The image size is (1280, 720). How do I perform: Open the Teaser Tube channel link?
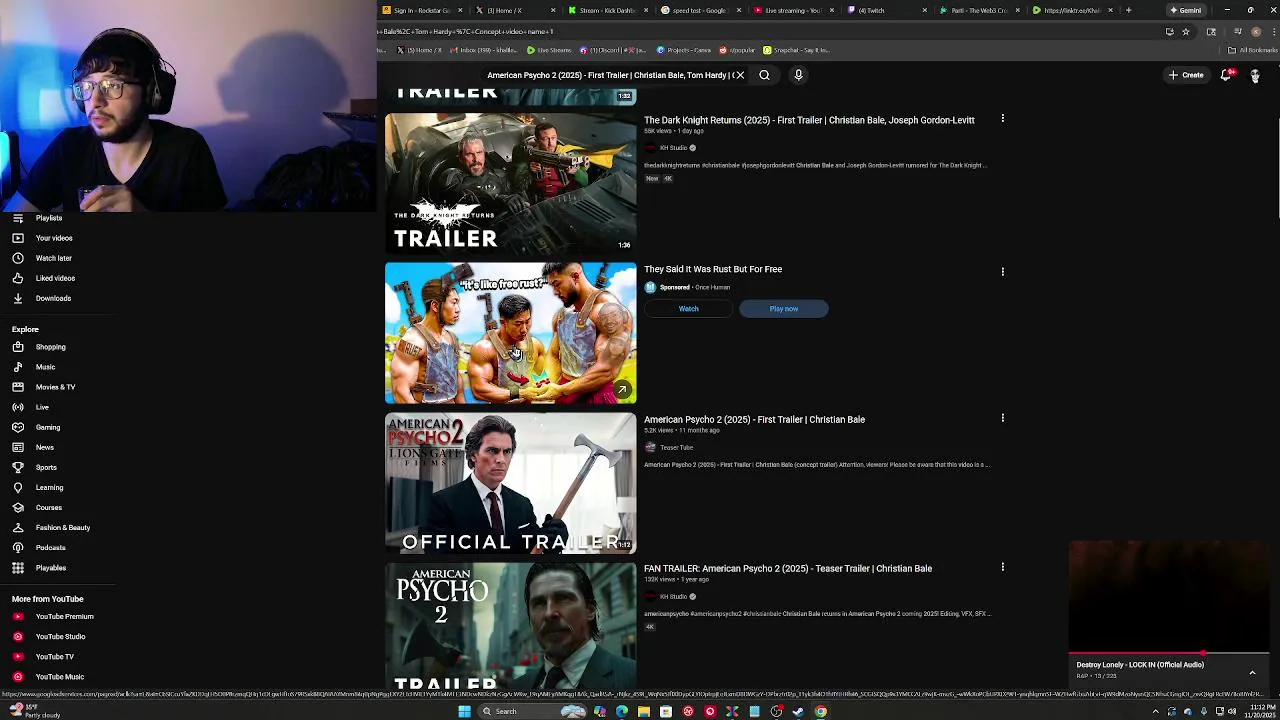pyautogui.click(x=676, y=447)
